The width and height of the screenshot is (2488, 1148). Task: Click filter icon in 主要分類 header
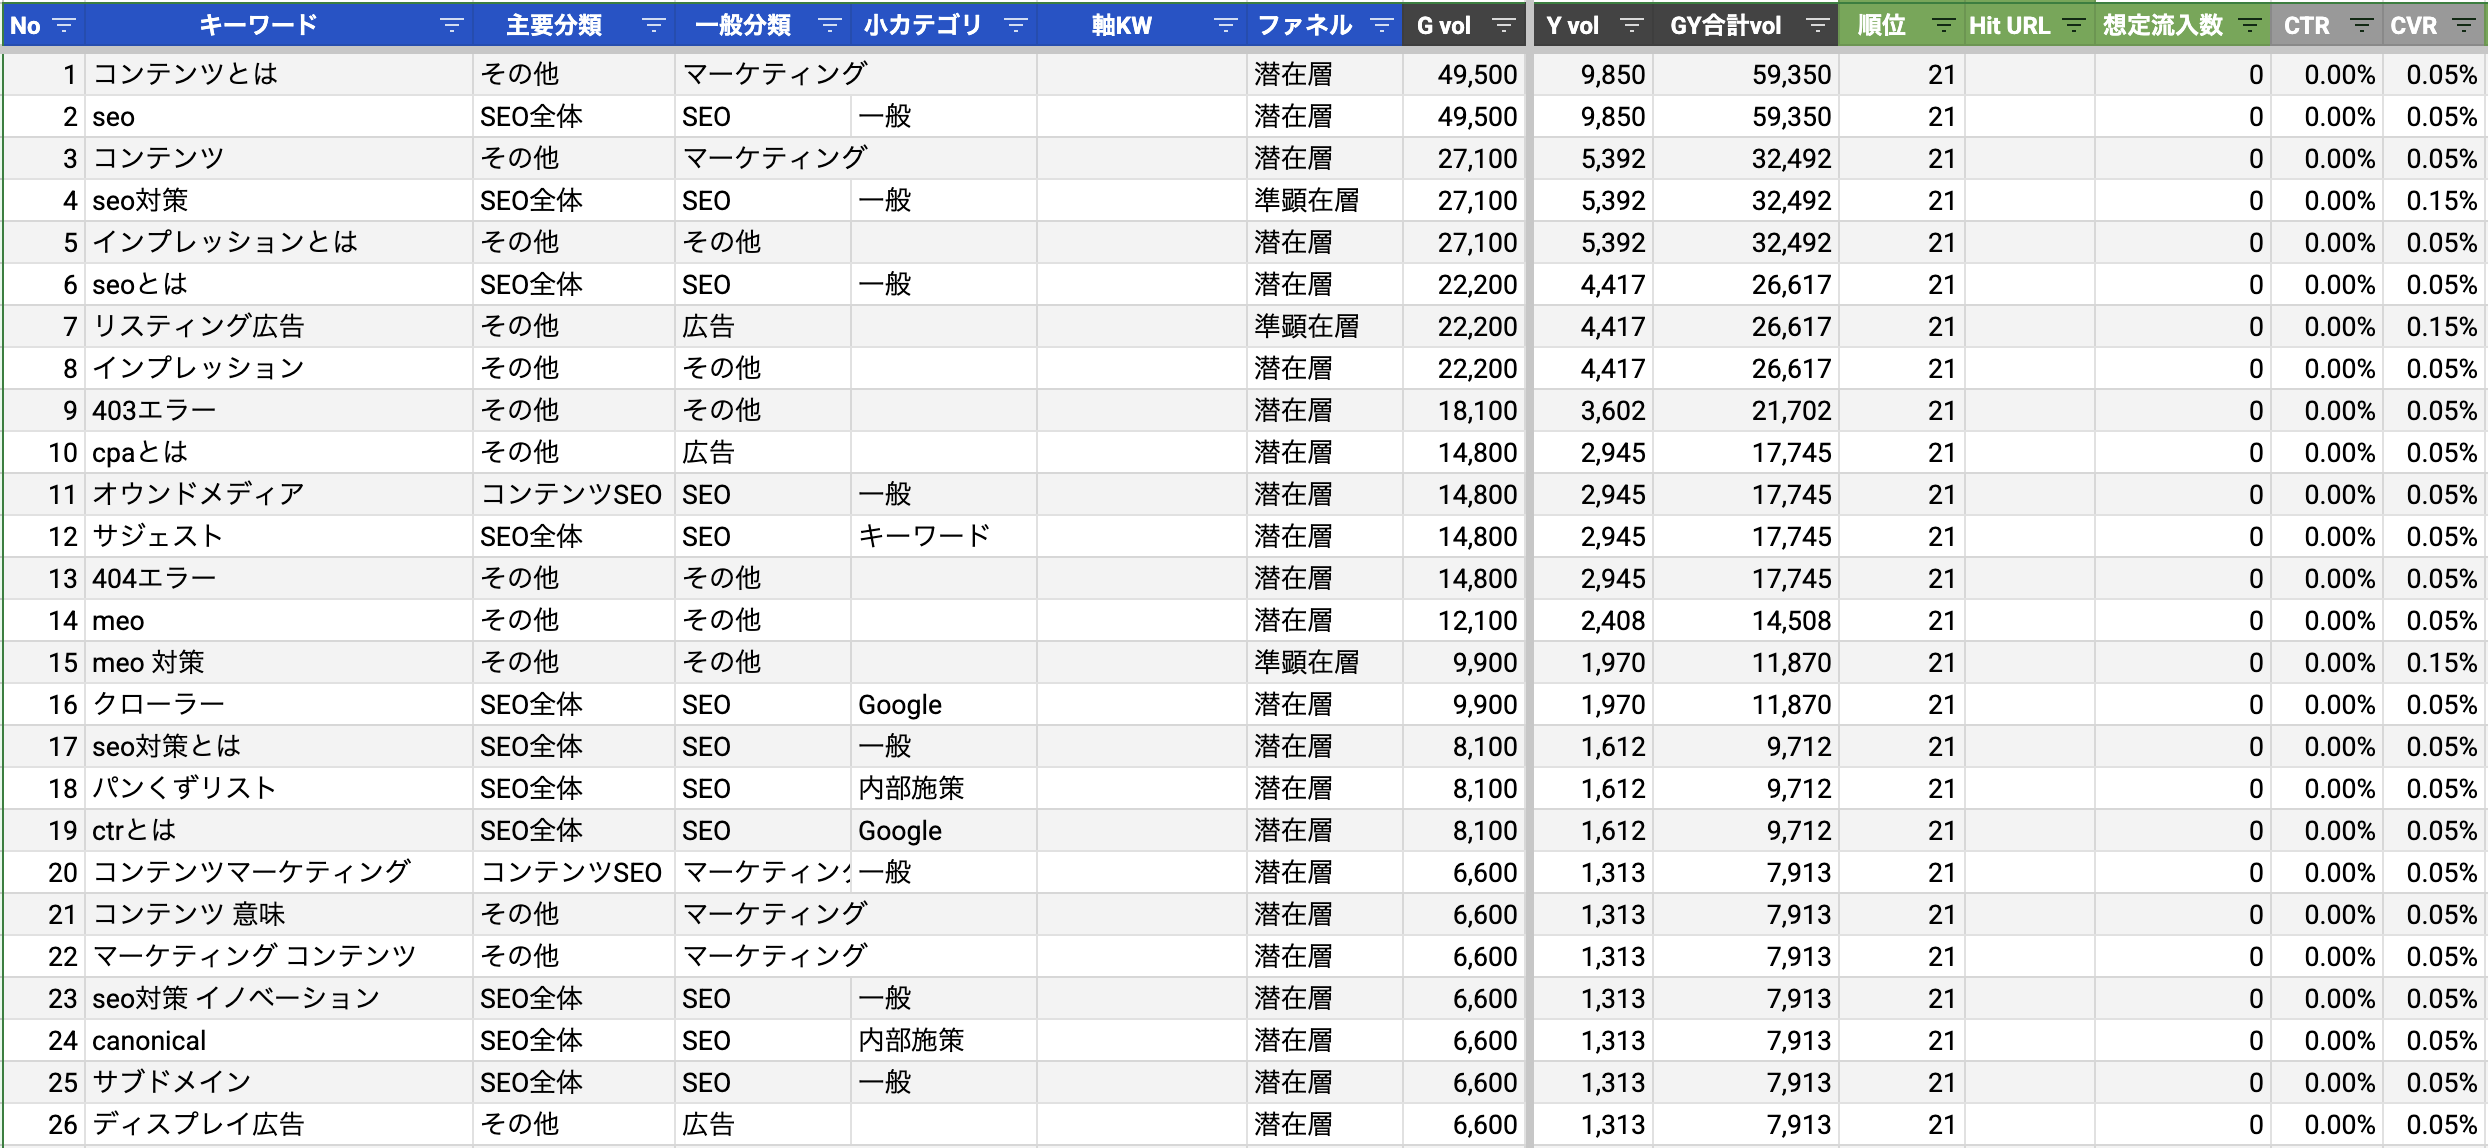point(654,26)
